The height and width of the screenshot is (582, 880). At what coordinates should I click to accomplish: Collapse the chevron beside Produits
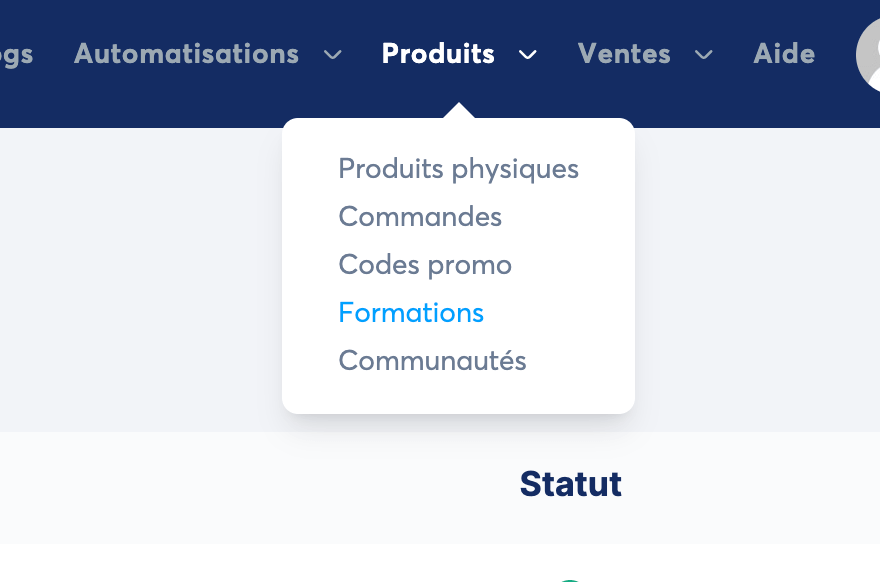coord(528,55)
